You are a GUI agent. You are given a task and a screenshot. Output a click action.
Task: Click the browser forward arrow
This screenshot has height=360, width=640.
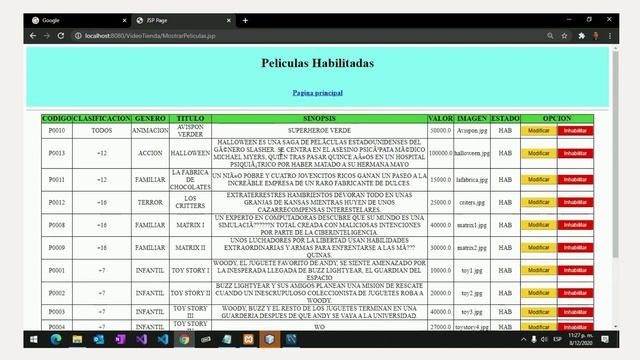click(x=47, y=36)
